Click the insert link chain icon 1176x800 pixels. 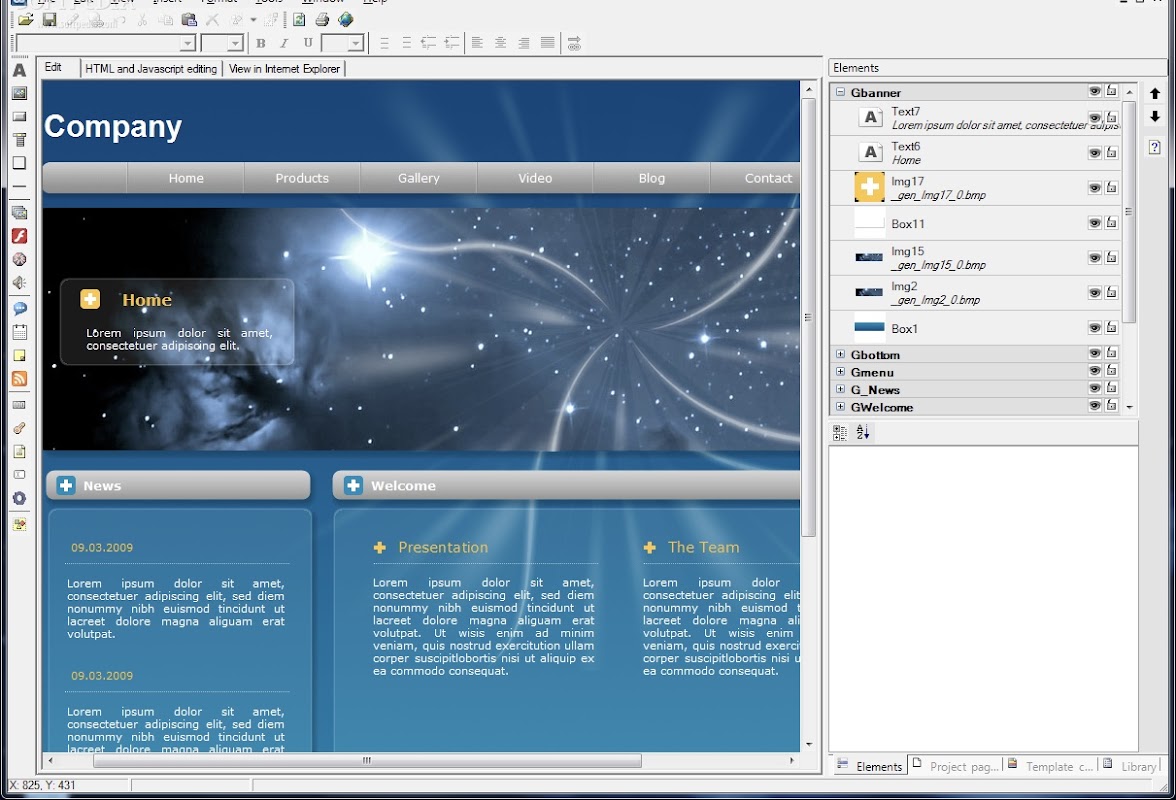pyautogui.click(x=574, y=43)
